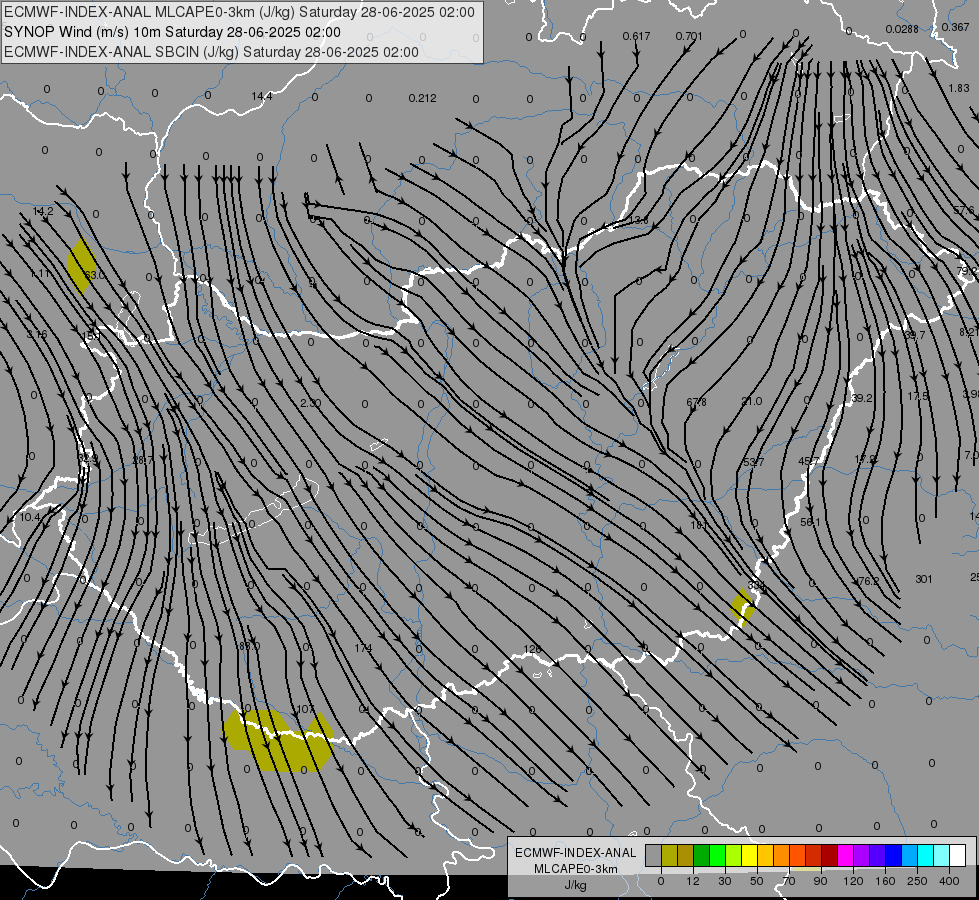Click the map value '0.0288'
The height and width of the screenshot is (900, 979).
pos(902,29)
